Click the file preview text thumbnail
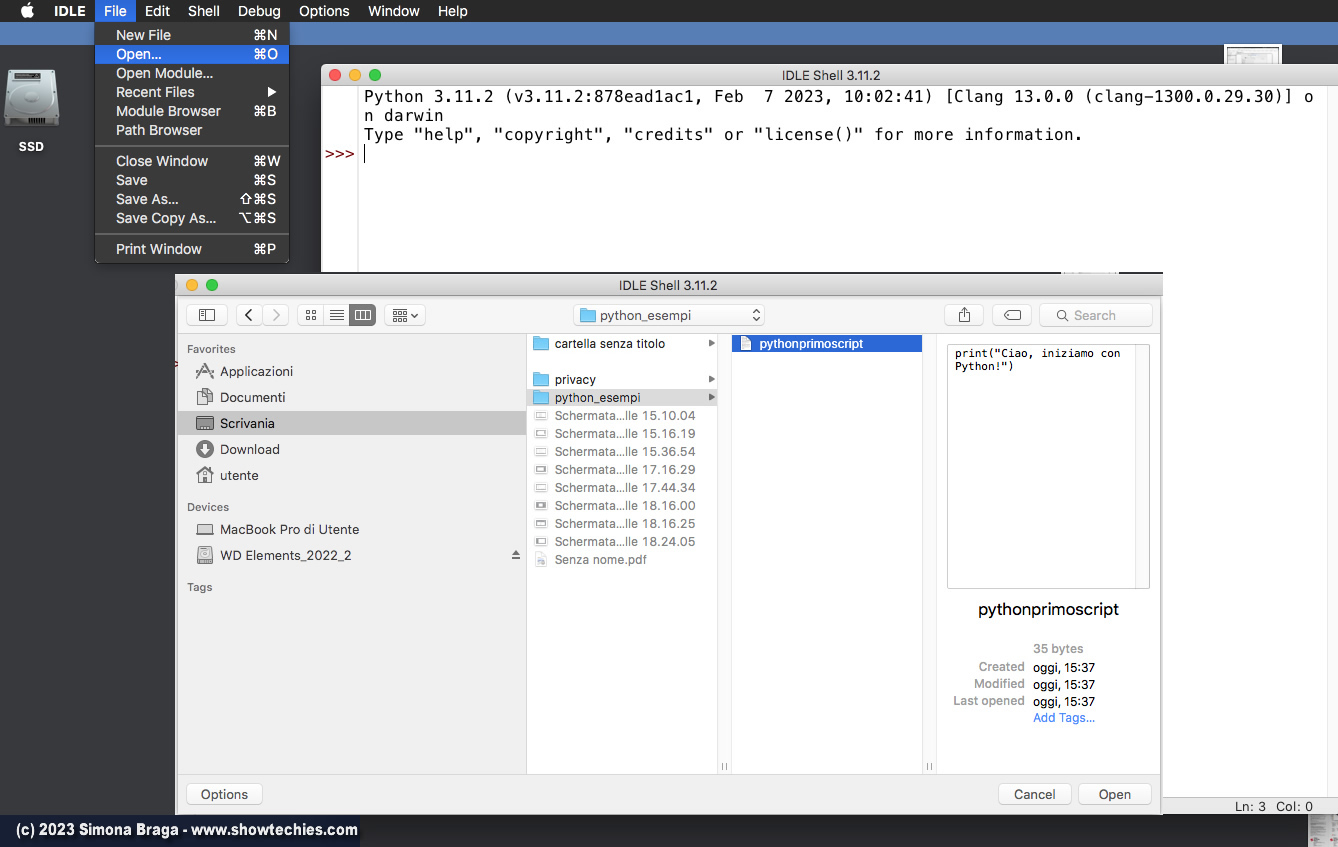Viewport: 1338px width, 847px height. pyautogui.click(x=1048, y=466)
